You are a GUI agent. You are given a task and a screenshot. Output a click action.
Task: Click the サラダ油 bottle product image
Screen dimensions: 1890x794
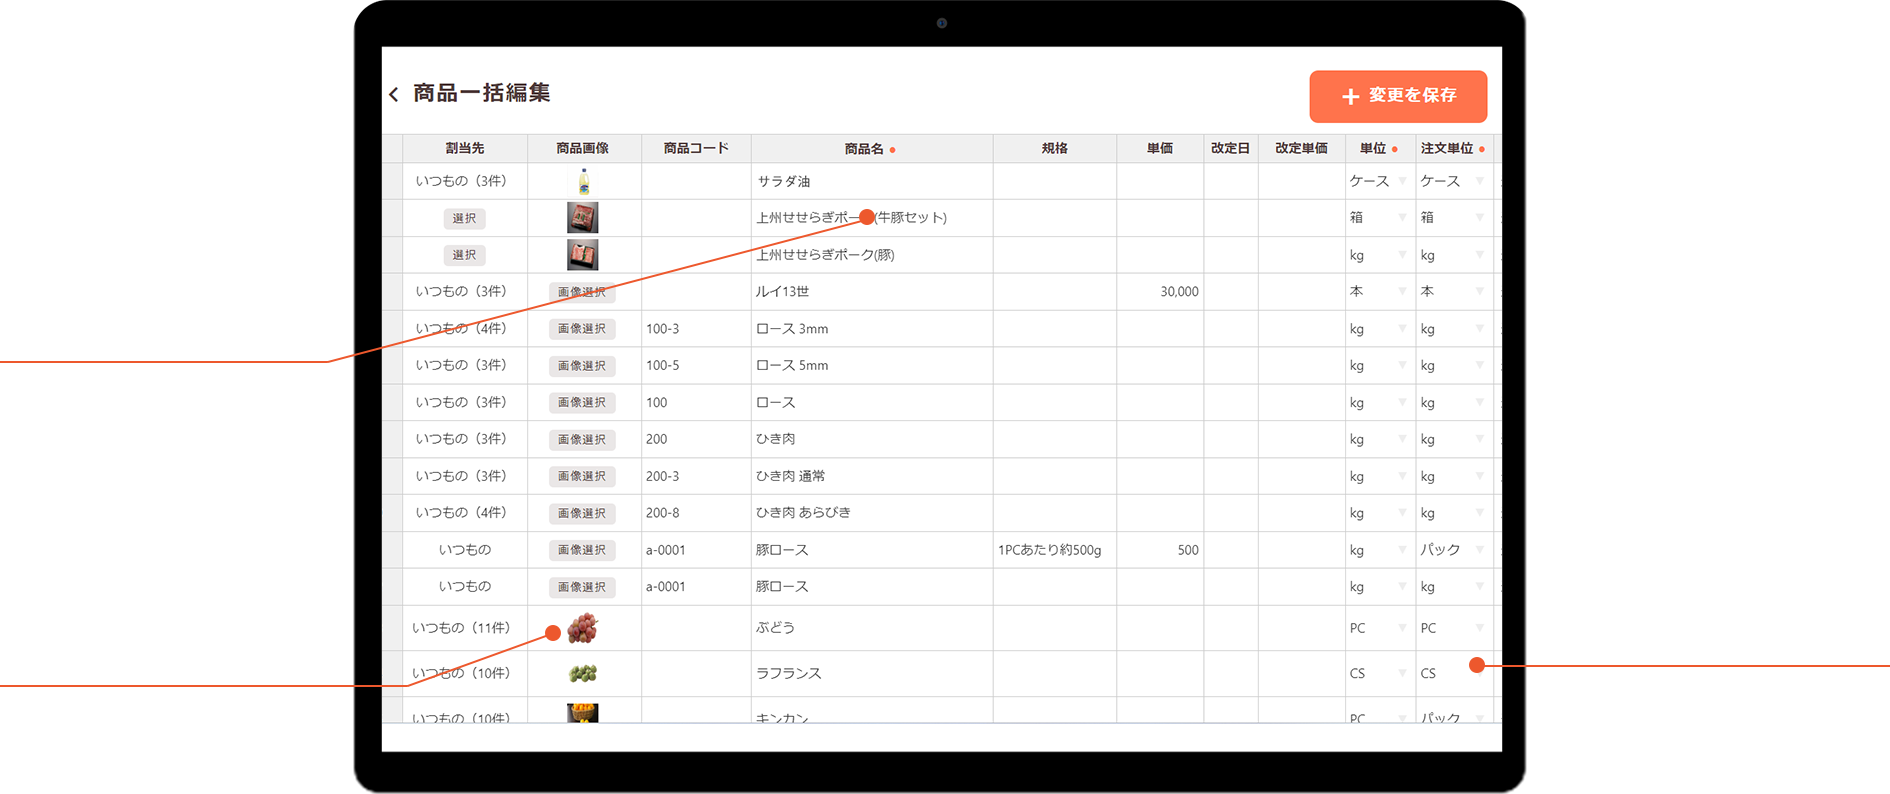583,182
